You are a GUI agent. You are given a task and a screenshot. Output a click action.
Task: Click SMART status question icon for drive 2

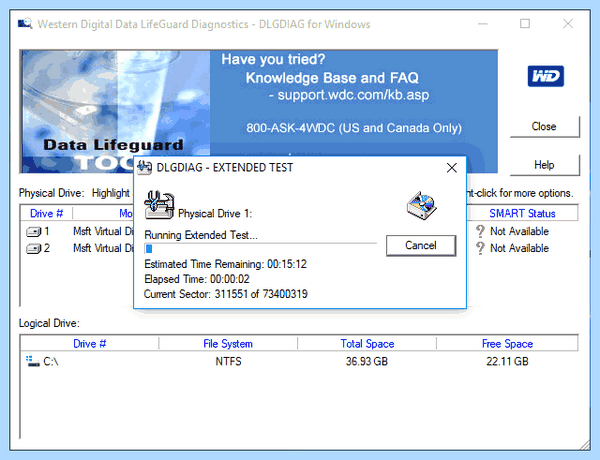coord(480,248)
